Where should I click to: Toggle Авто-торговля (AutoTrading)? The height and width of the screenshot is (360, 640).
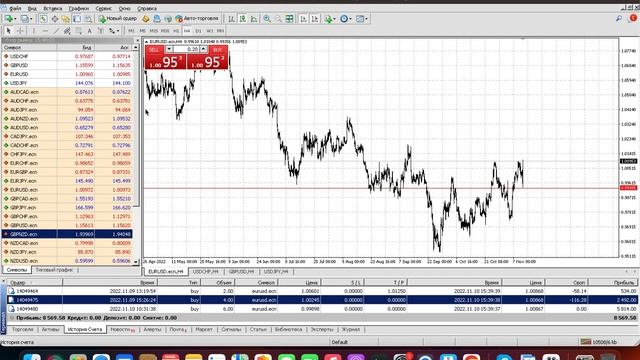(x=197, y=19)
